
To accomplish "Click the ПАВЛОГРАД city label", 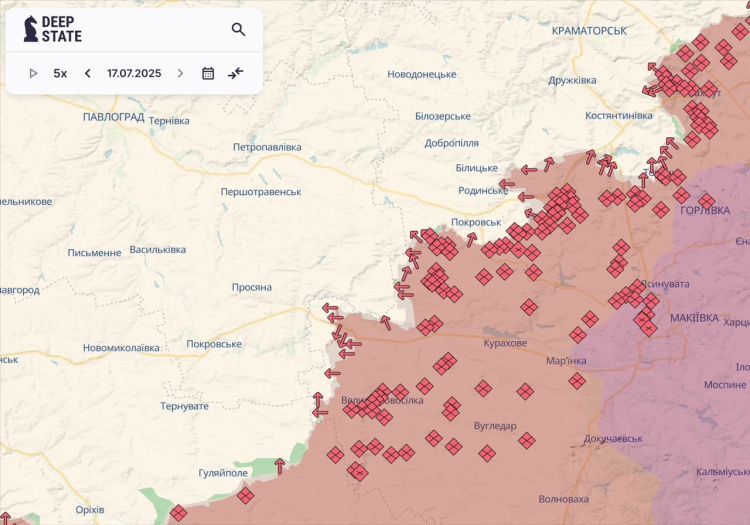I will [113, 117].
